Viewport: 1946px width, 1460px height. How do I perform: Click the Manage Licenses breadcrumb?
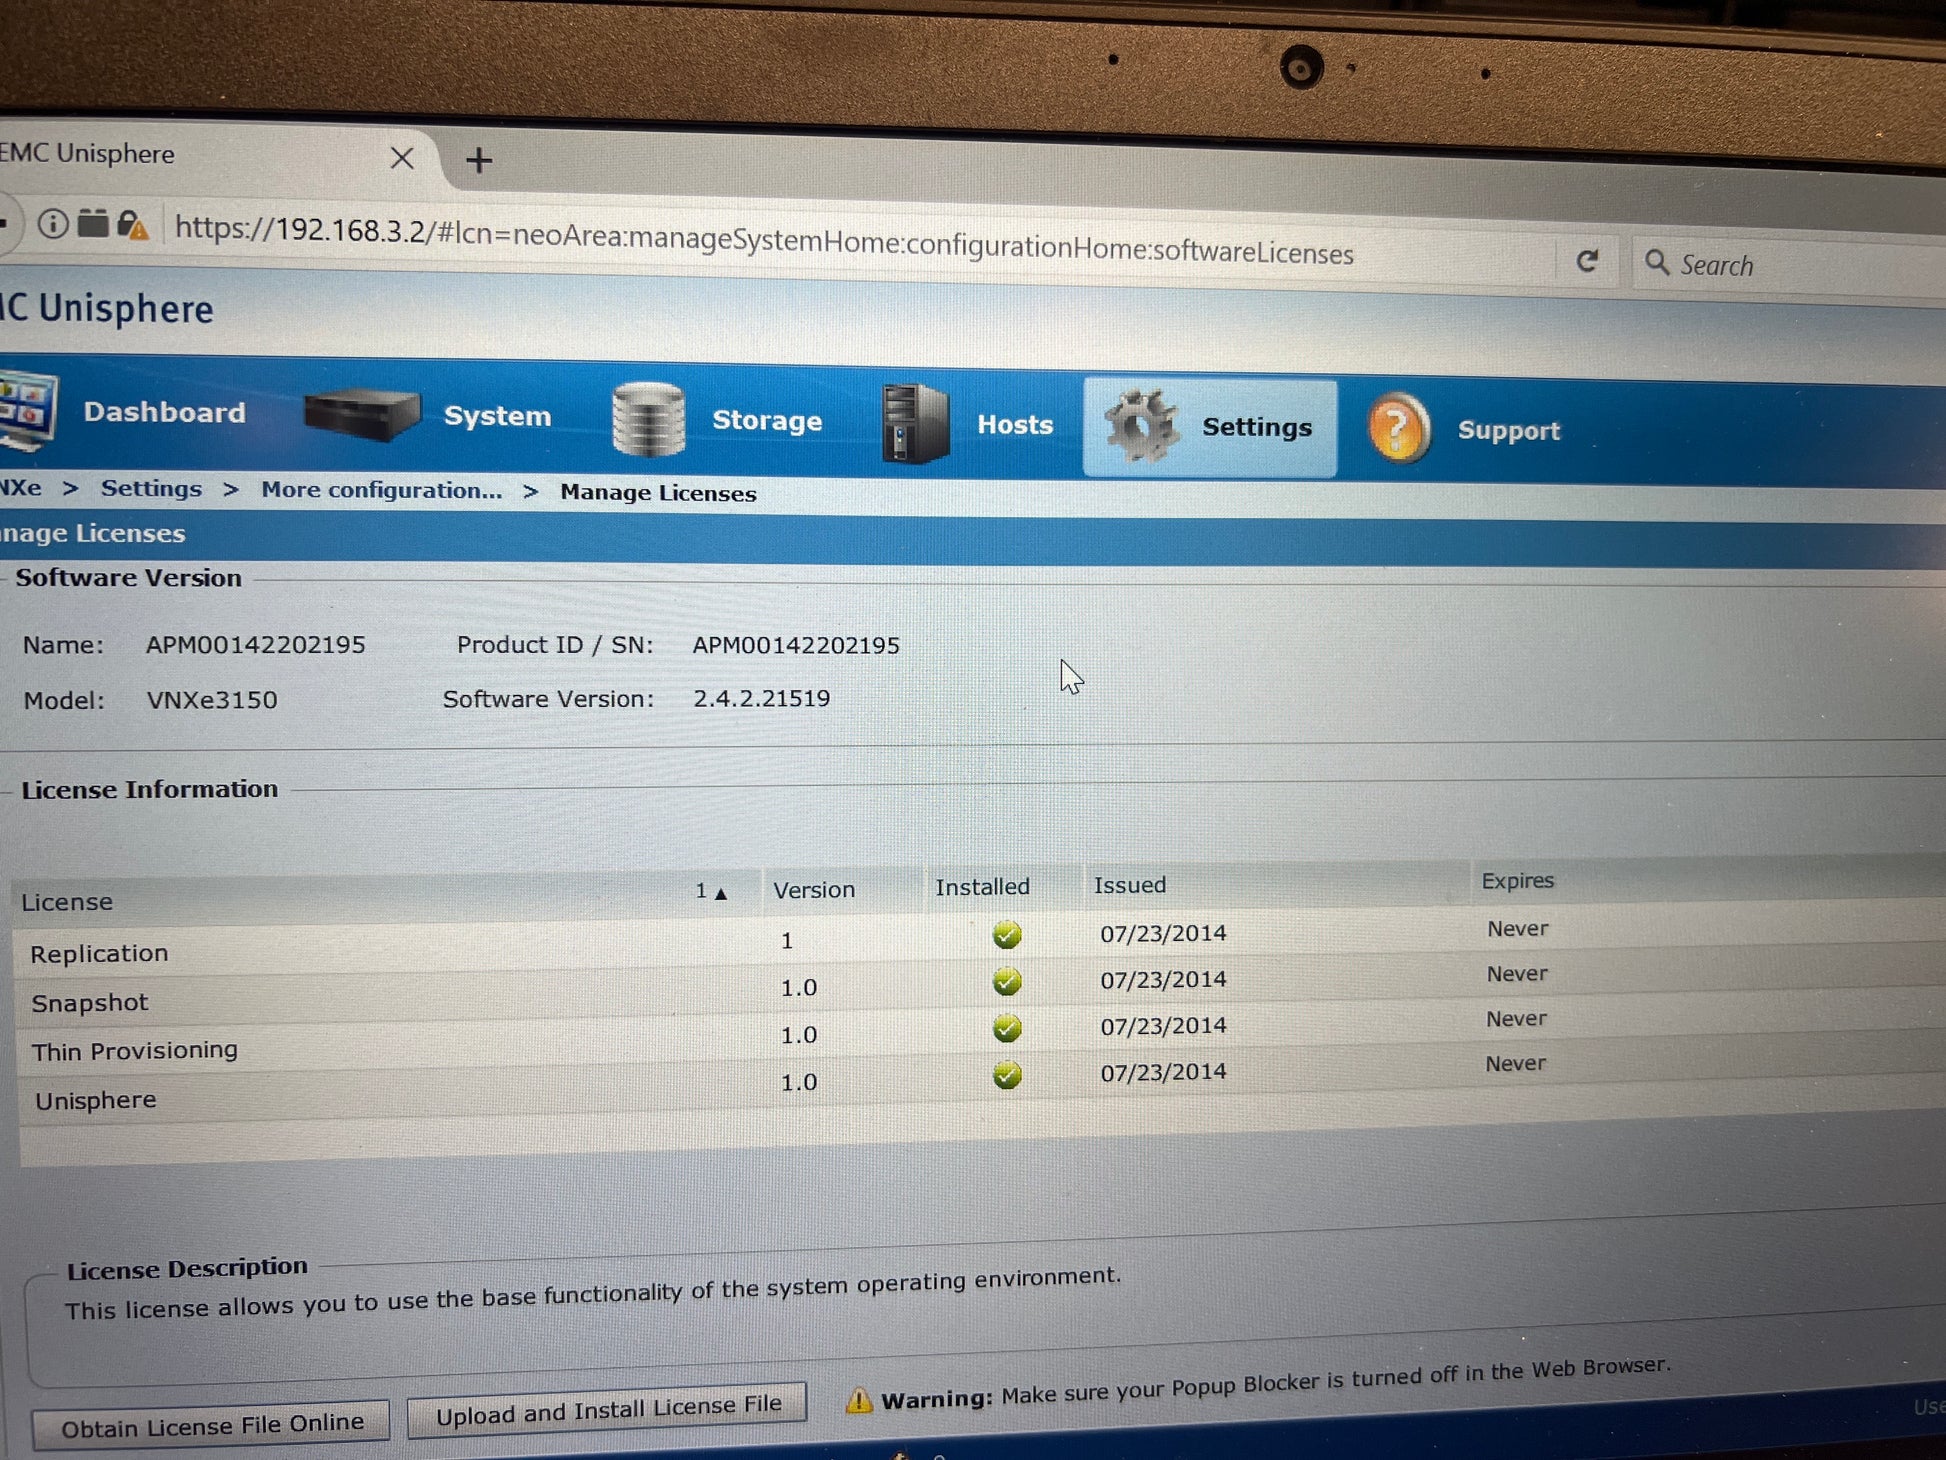tap(658, 493)
